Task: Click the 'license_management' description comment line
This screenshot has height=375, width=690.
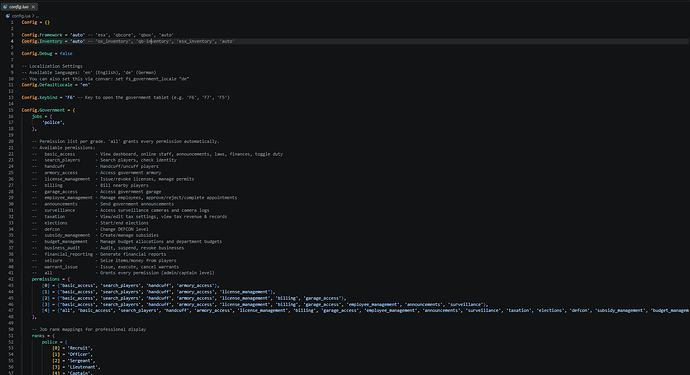Action: 113,180
